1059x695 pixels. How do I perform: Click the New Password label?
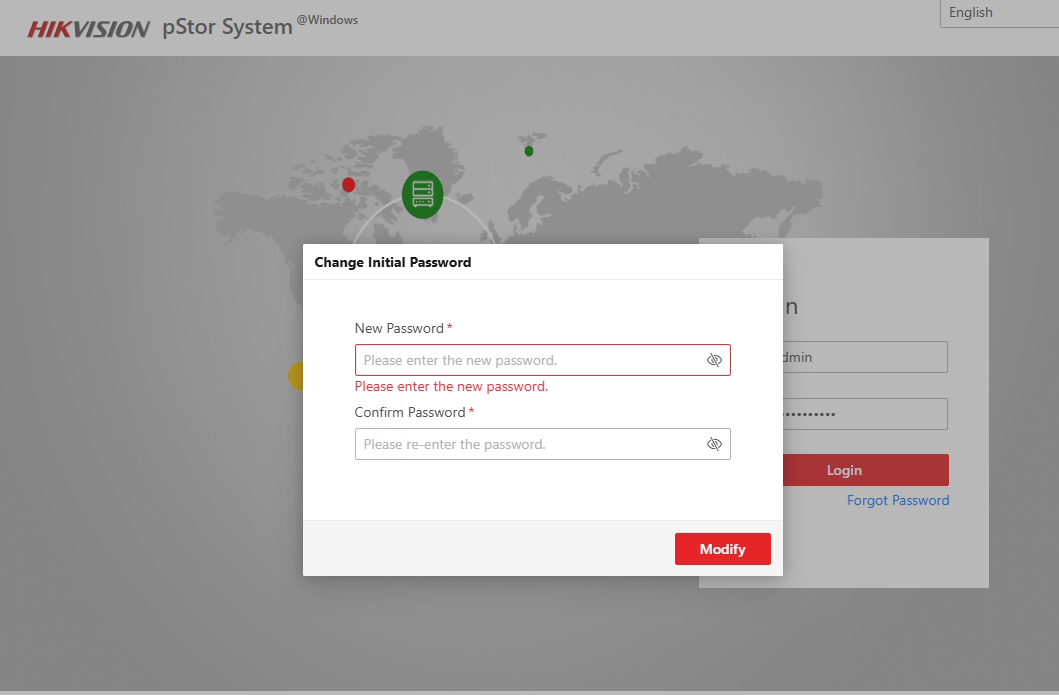coord(399,328)
